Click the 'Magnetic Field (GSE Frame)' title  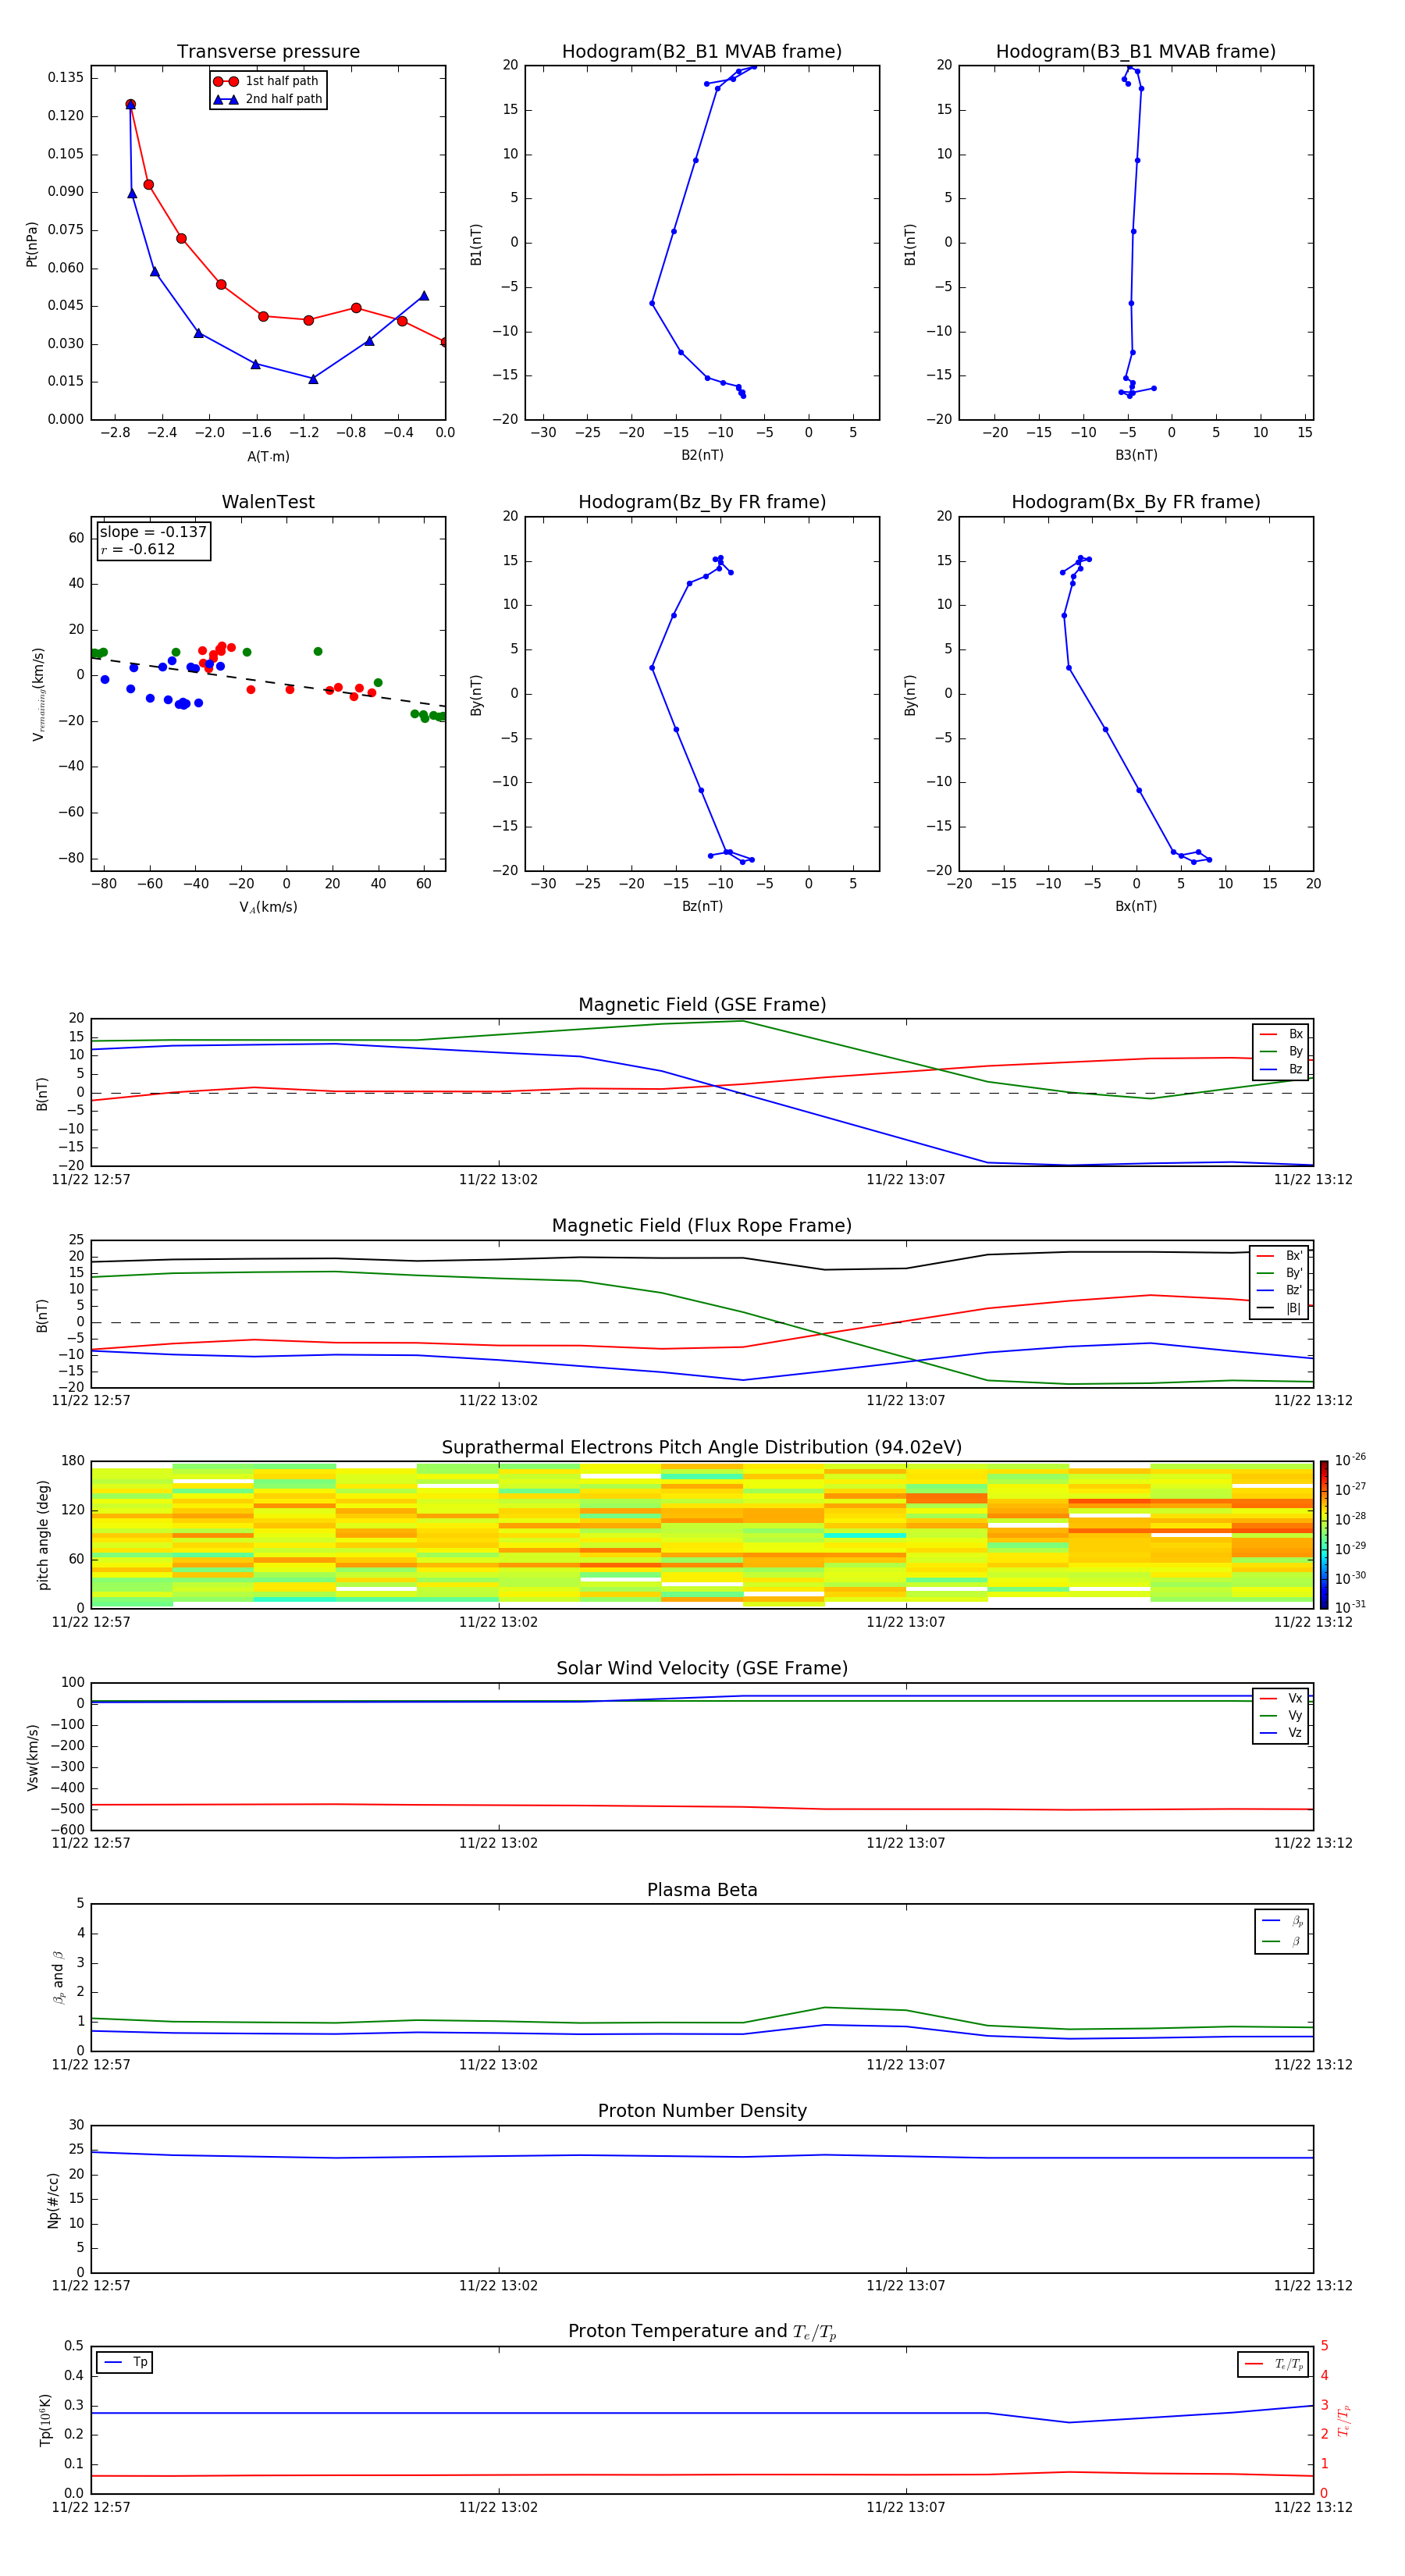coord(702,1005)
